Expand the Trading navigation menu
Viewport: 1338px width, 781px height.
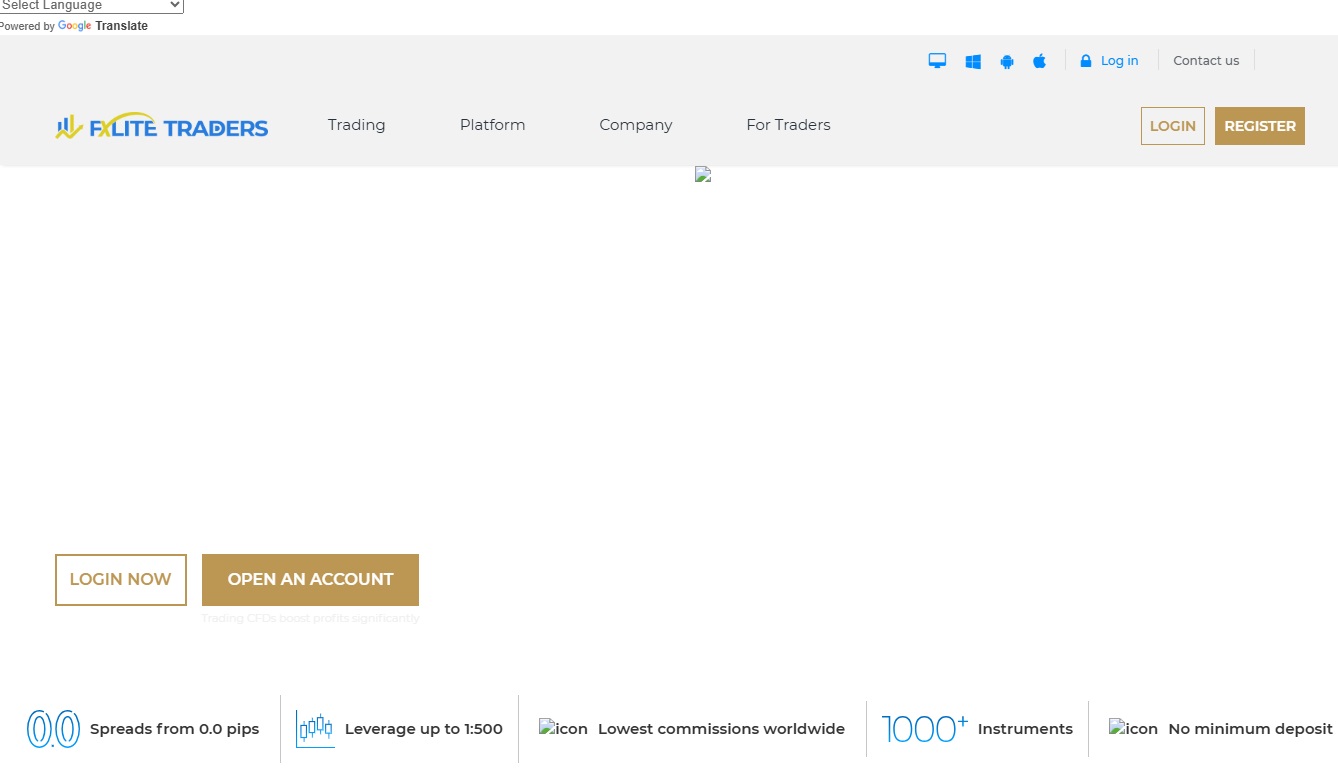coord(356,125)
